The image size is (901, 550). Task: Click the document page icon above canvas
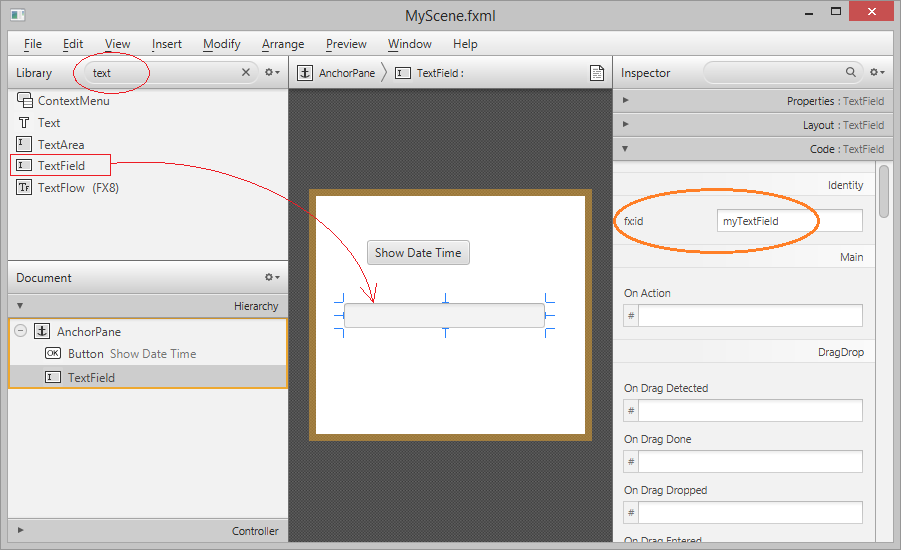[597, 73]
